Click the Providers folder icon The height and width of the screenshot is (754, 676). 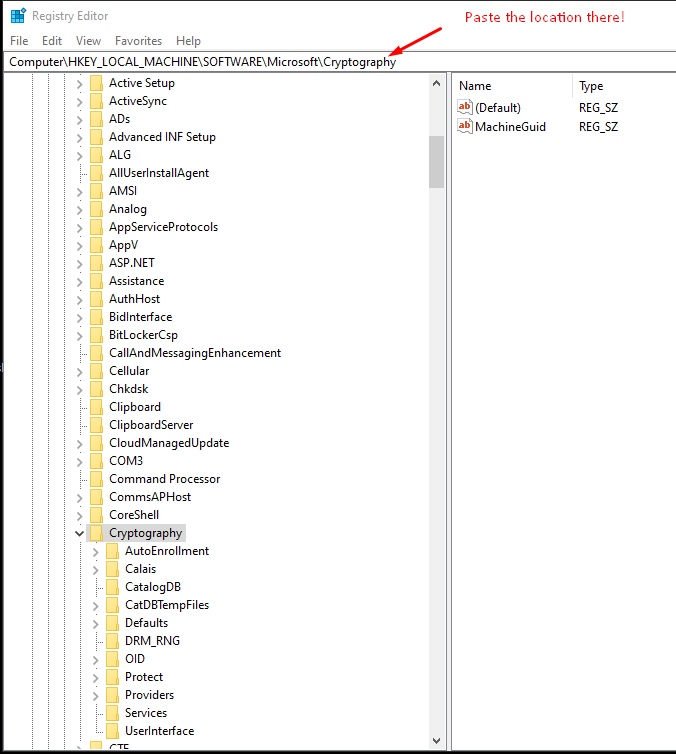113,695
